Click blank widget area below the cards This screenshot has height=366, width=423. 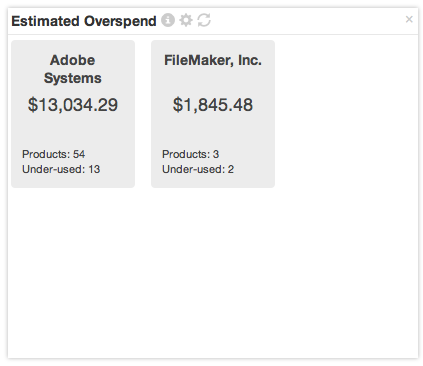pyautogui.click(x=213, y=273)
